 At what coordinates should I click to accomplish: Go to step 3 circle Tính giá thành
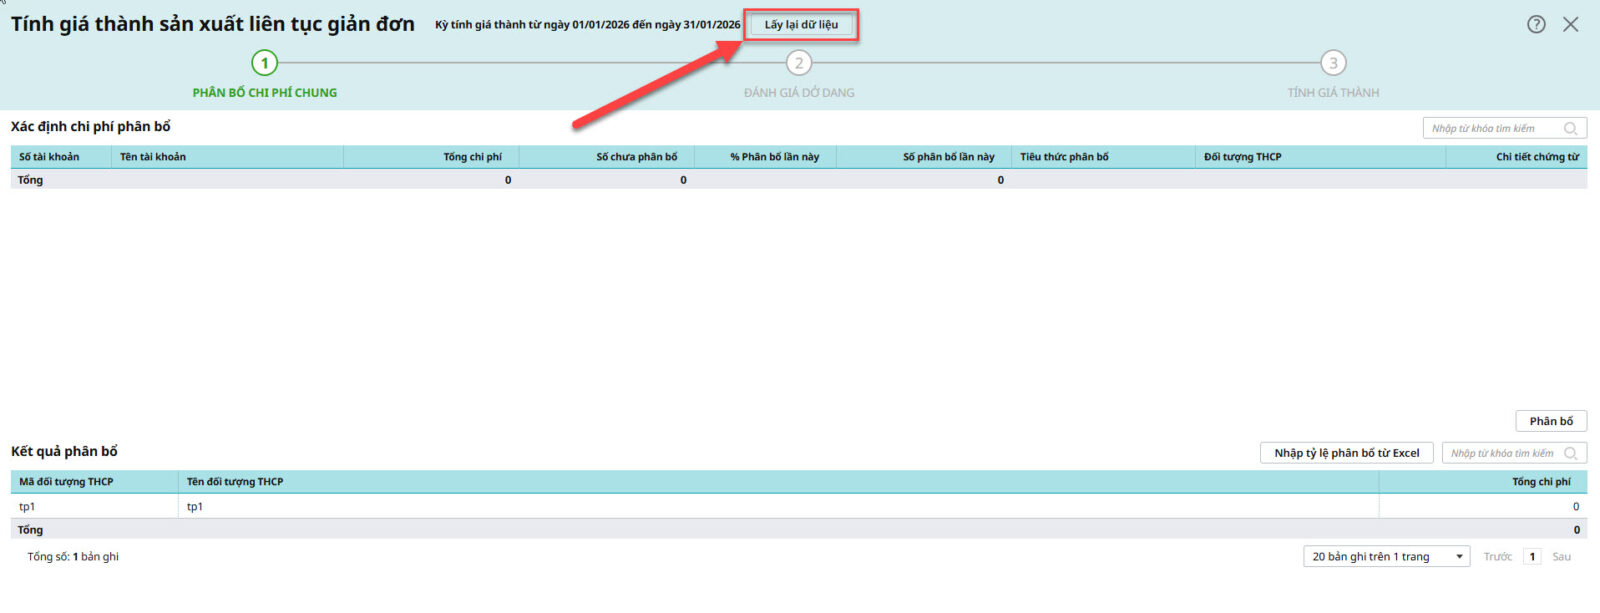1333,63
